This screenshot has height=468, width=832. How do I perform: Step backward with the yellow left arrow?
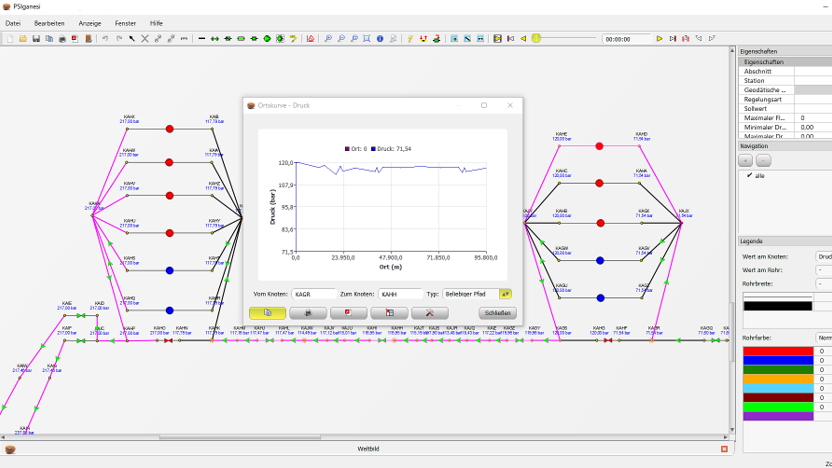point(523,39)
